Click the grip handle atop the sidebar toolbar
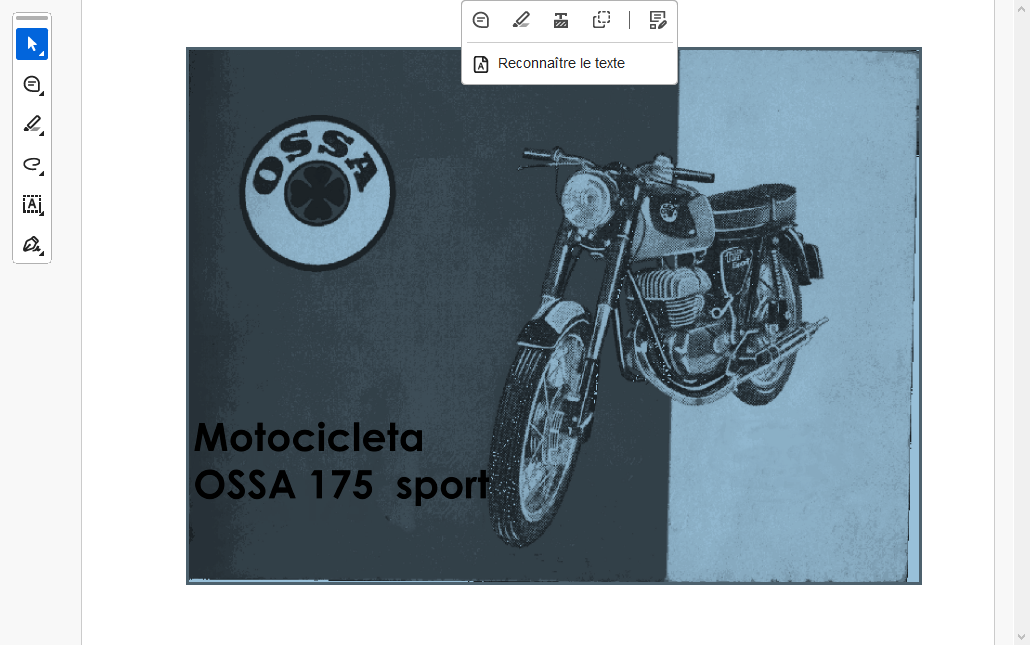The width and height of the screenshot is (1030, 645). coord(32,18)
